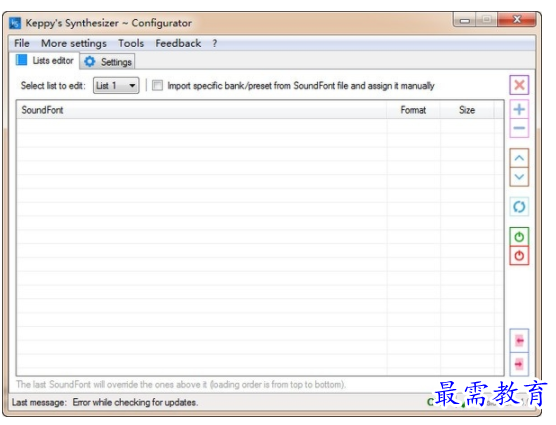Open the Tools menu
Screen dimensions: 556x425
coord(131,43)
